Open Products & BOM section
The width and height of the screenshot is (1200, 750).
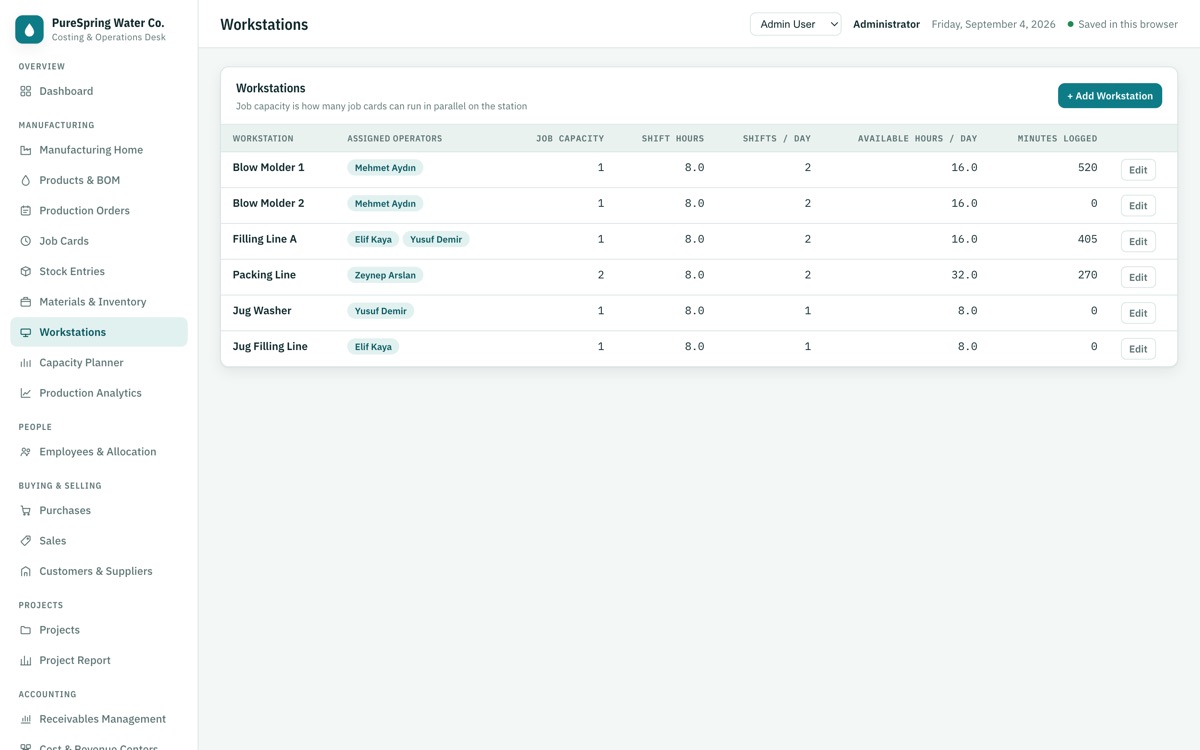[99, 180]
